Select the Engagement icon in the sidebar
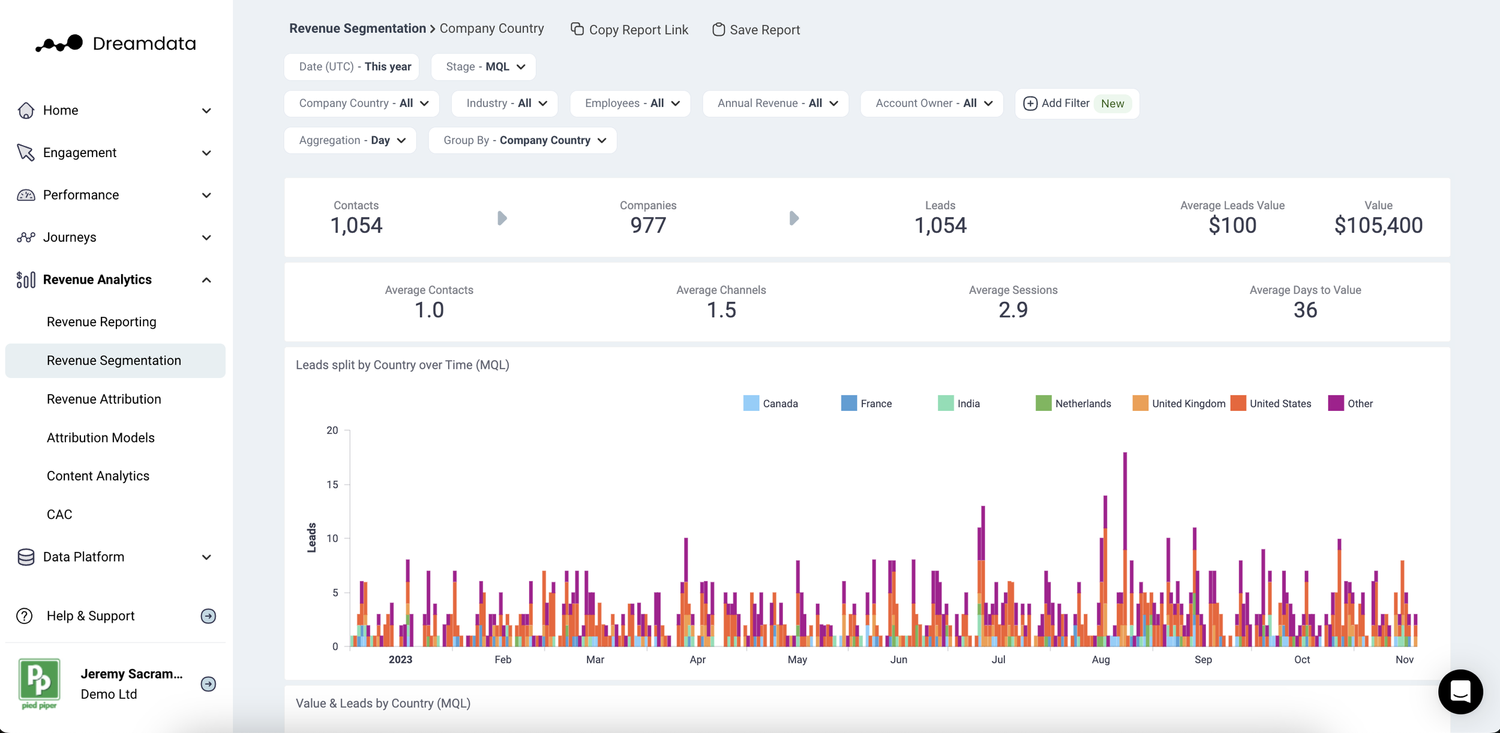Image resolution: width=1500 pixels, height=733 pixels. 25,152
